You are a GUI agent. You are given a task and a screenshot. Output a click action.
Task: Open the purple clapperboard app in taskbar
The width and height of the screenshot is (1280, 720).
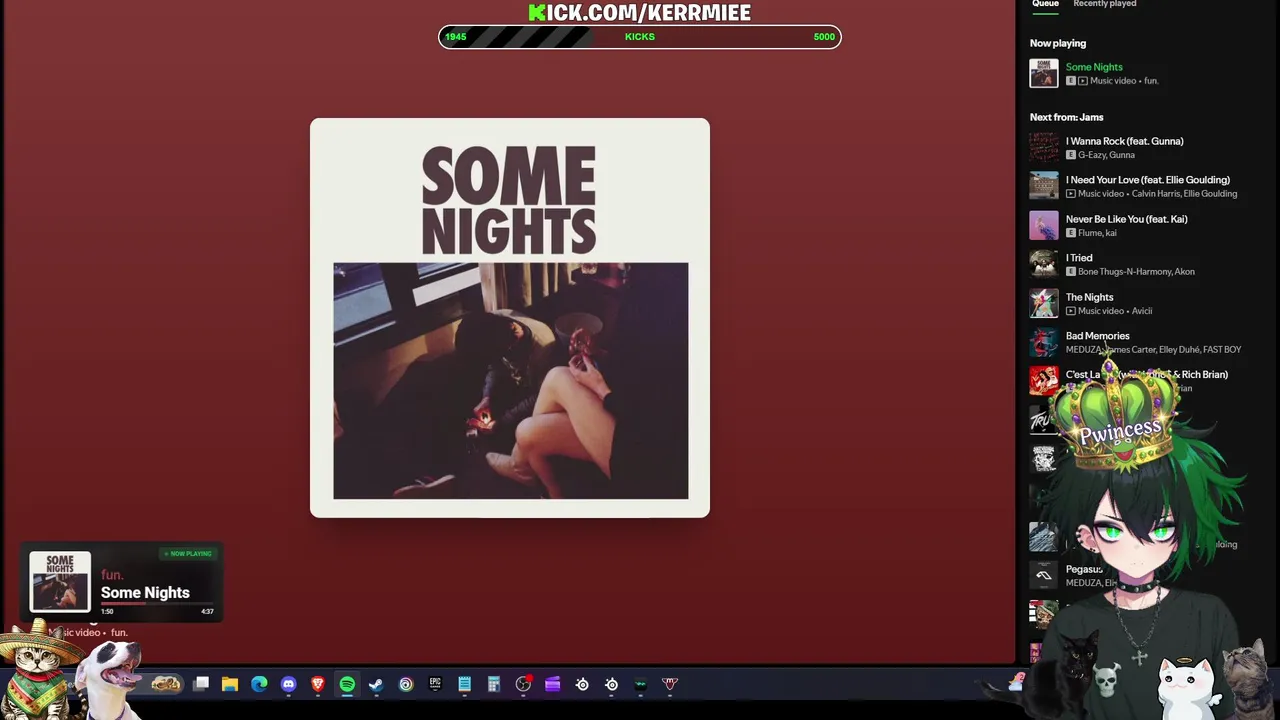[552, 684]
